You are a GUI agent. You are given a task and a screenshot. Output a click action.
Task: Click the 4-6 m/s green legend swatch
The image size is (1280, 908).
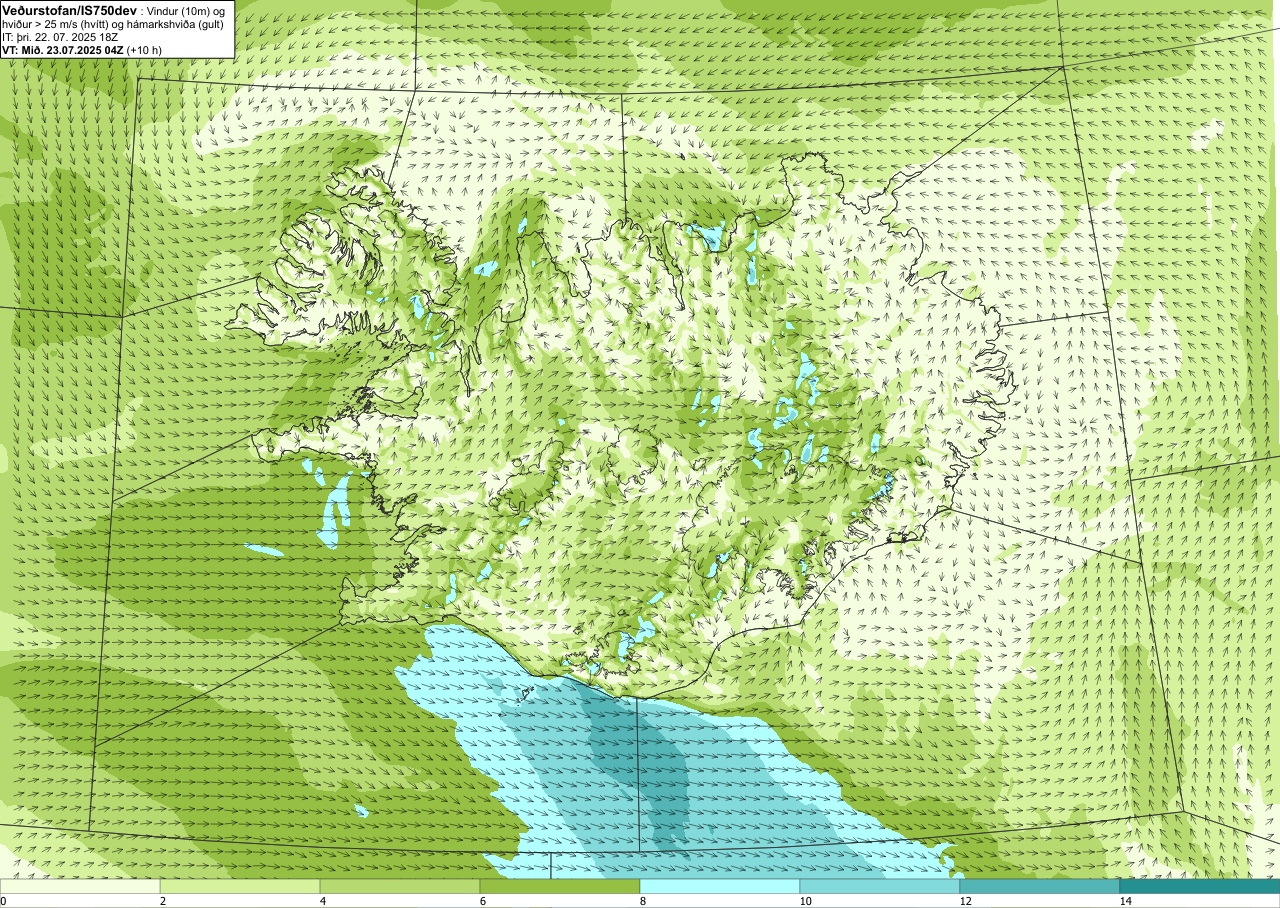(400, 886)
